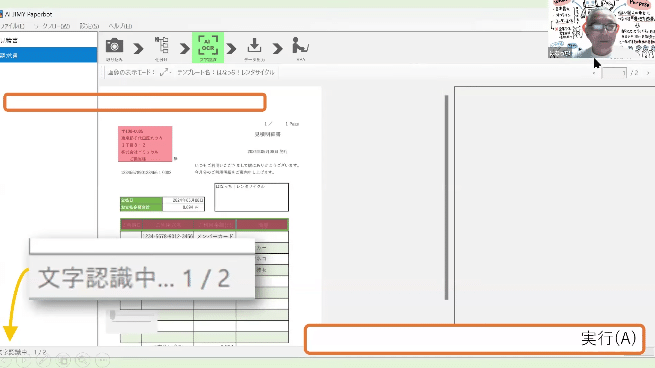
Task: Select the highlighted blue row in document list
Action: coord(48,55)
